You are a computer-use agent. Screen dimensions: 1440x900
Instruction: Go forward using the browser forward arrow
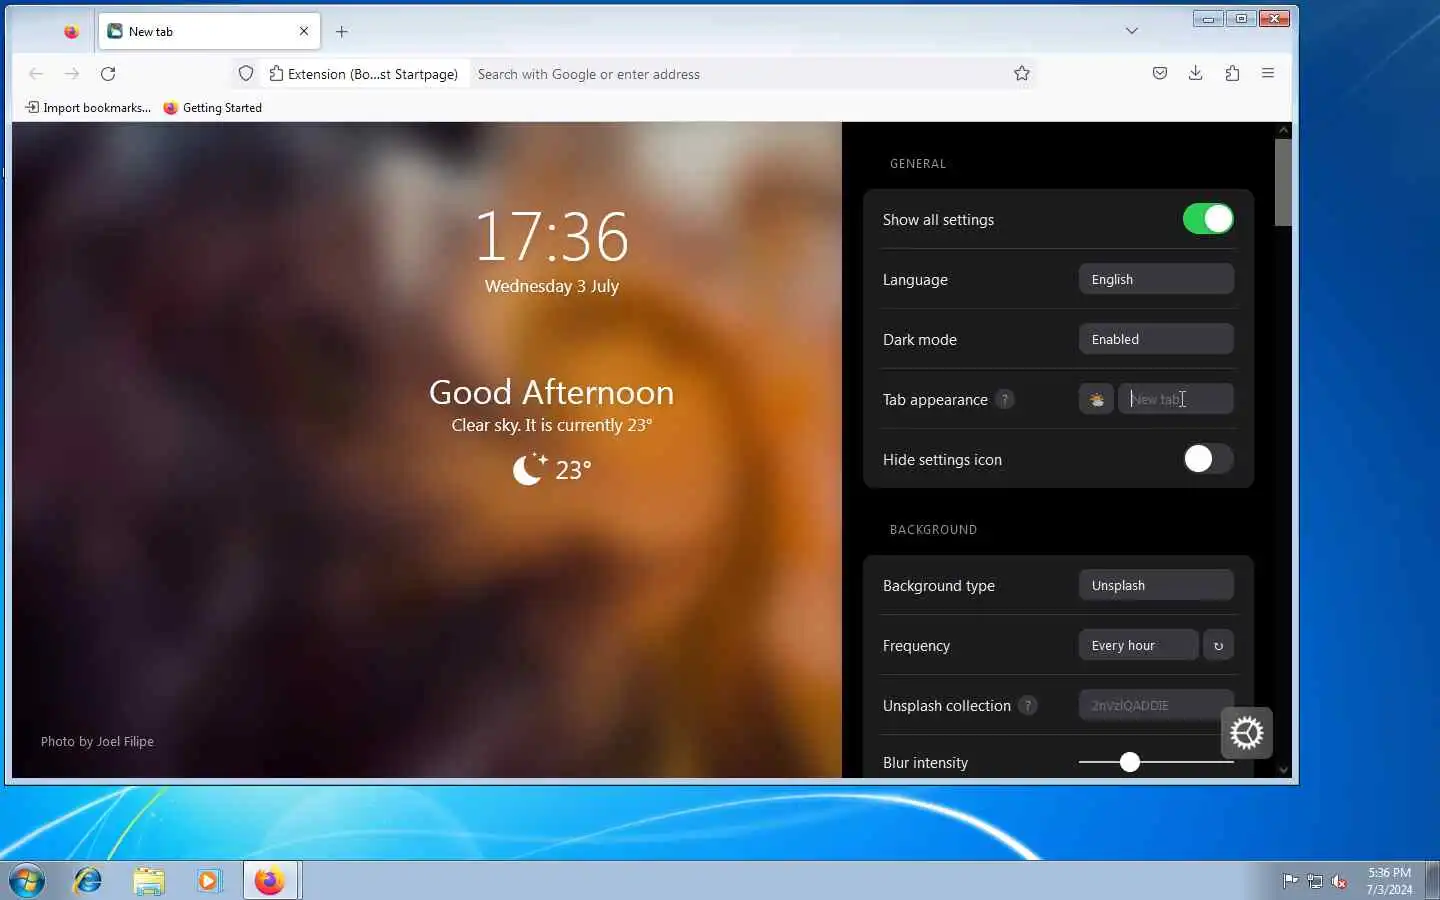[x=72, y=73]
